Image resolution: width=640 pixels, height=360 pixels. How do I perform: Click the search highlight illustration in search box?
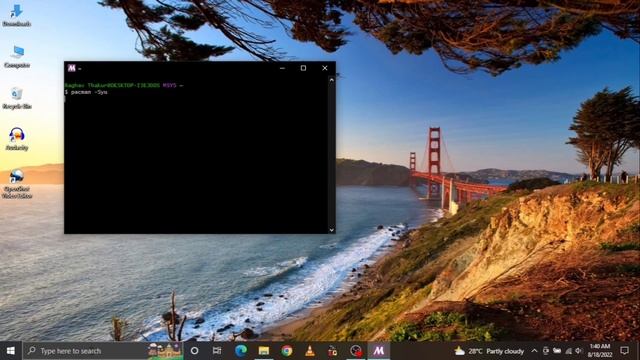click(x=165, y=351)
